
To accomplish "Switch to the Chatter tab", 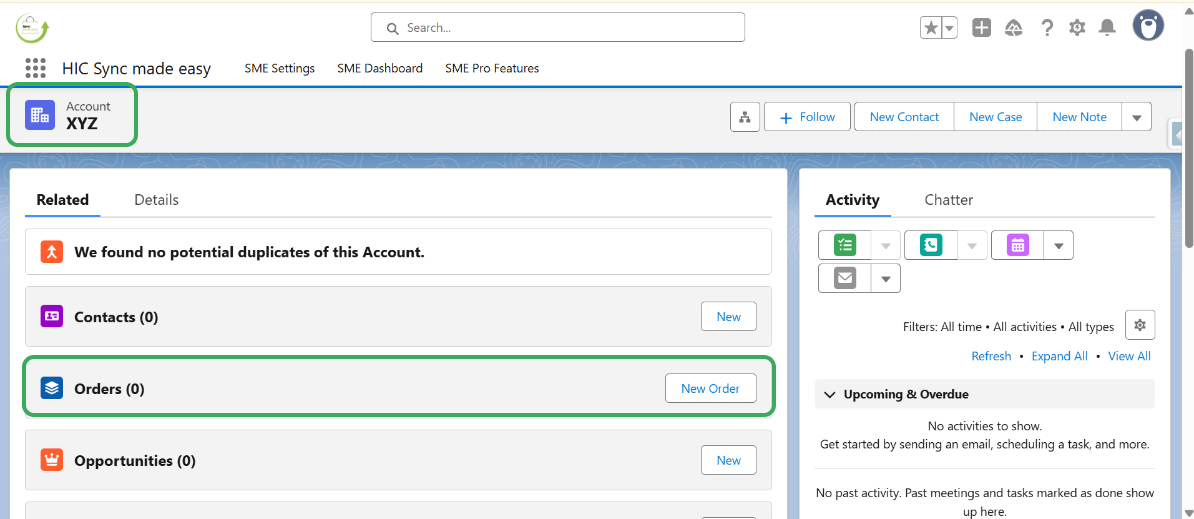I will point(948,200).
